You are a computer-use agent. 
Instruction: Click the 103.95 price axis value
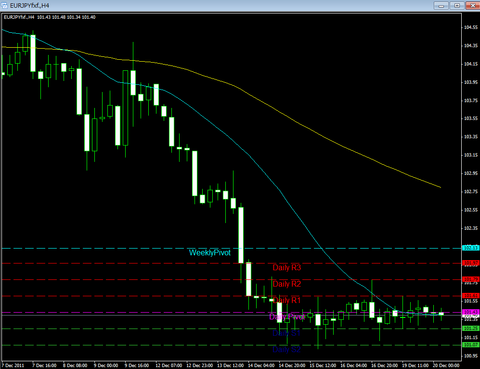(x=471, y=82)
